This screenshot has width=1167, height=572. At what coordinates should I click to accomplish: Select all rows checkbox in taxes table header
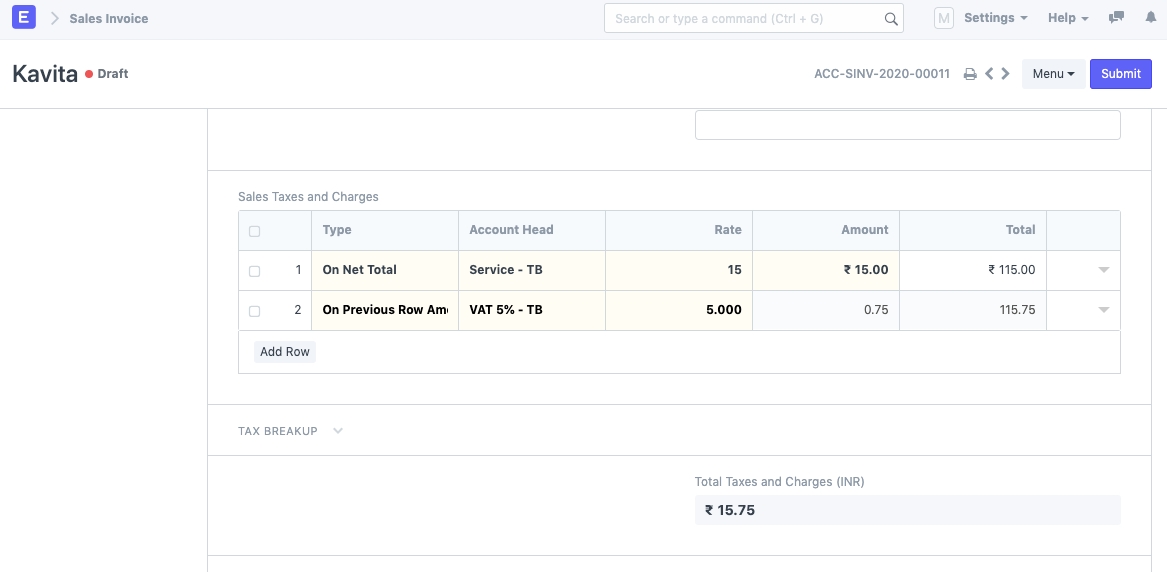(x=254, y=231)
